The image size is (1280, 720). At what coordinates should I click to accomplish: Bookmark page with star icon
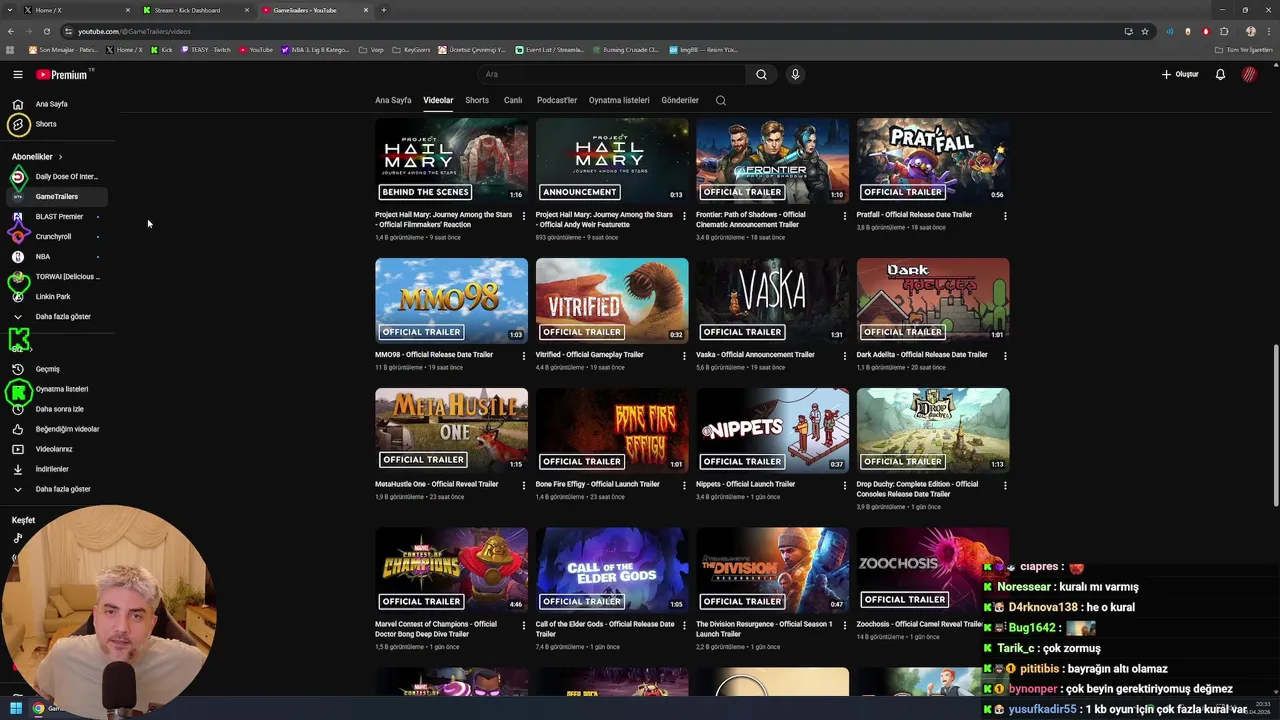tap(1145, 31)
